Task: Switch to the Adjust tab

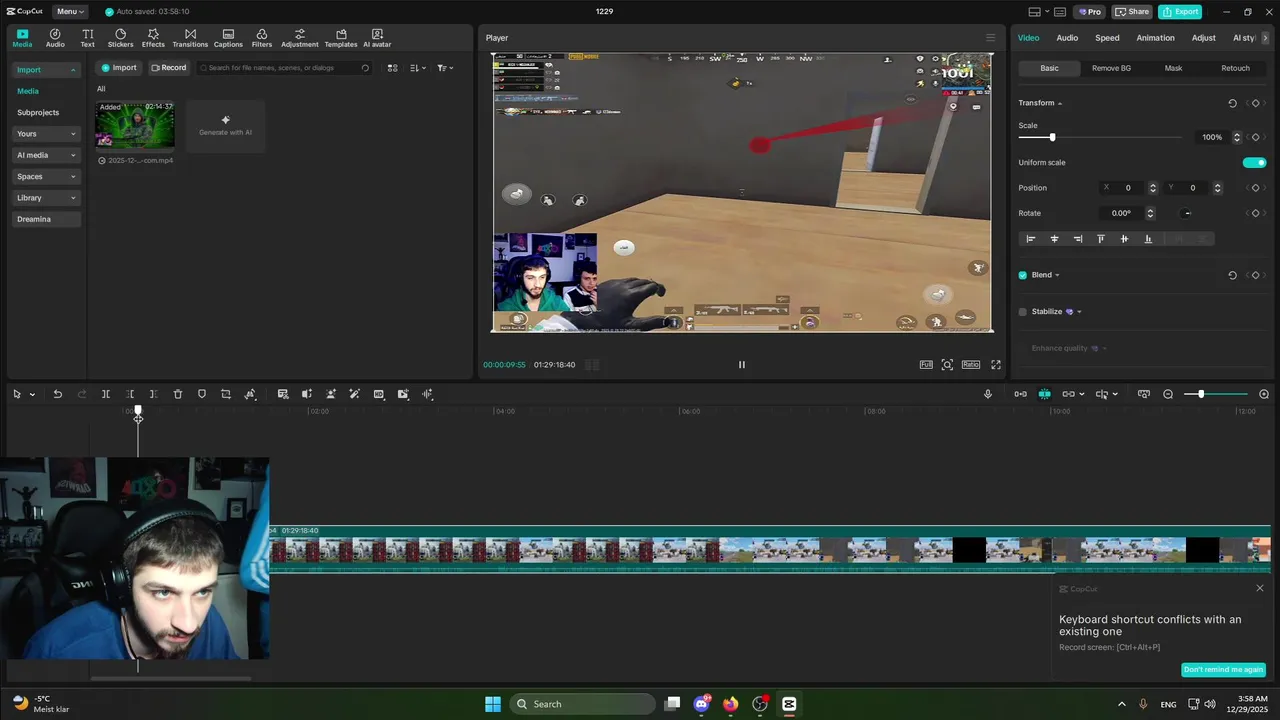Action: point(1204,38)
